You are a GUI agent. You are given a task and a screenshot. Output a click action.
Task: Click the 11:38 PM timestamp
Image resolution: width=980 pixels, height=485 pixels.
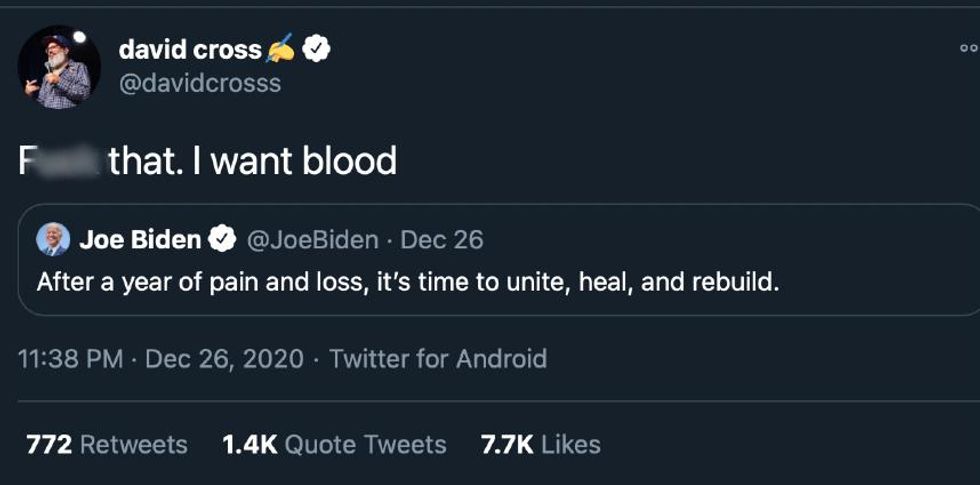point(70,358)
